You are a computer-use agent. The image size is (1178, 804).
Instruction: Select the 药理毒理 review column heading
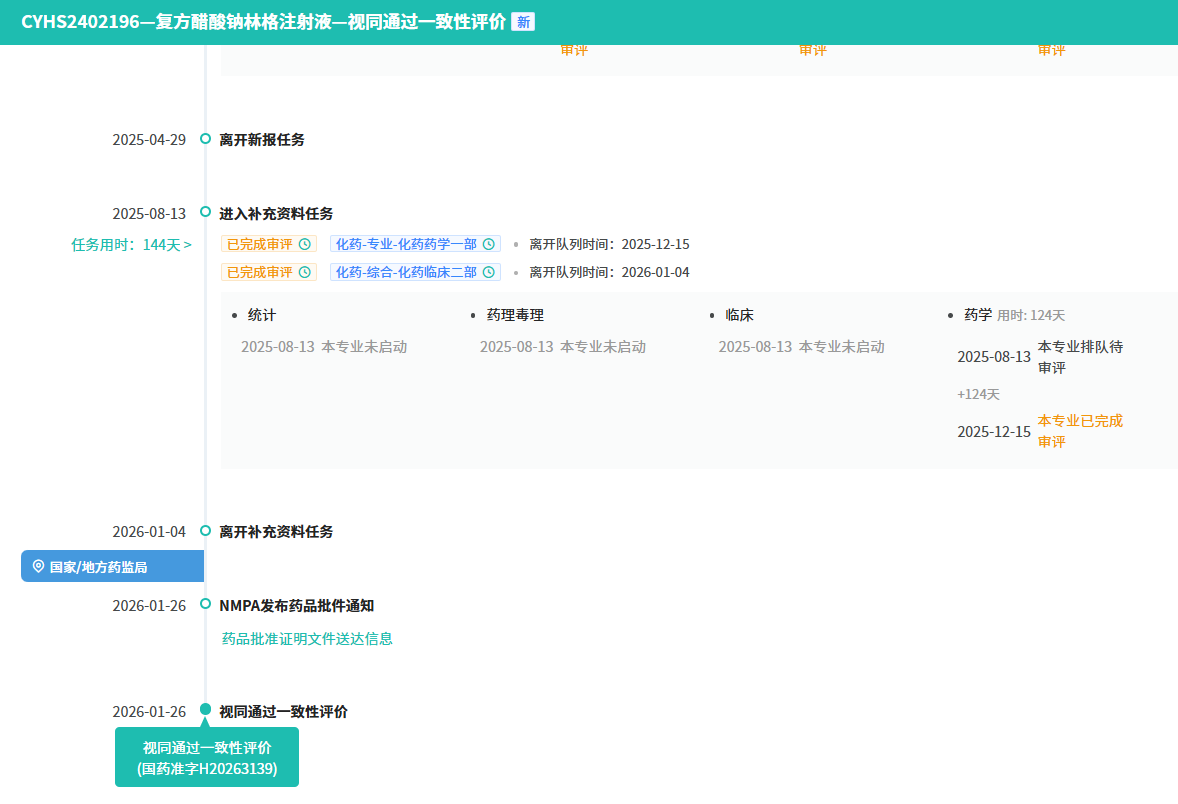click(515, 315)
